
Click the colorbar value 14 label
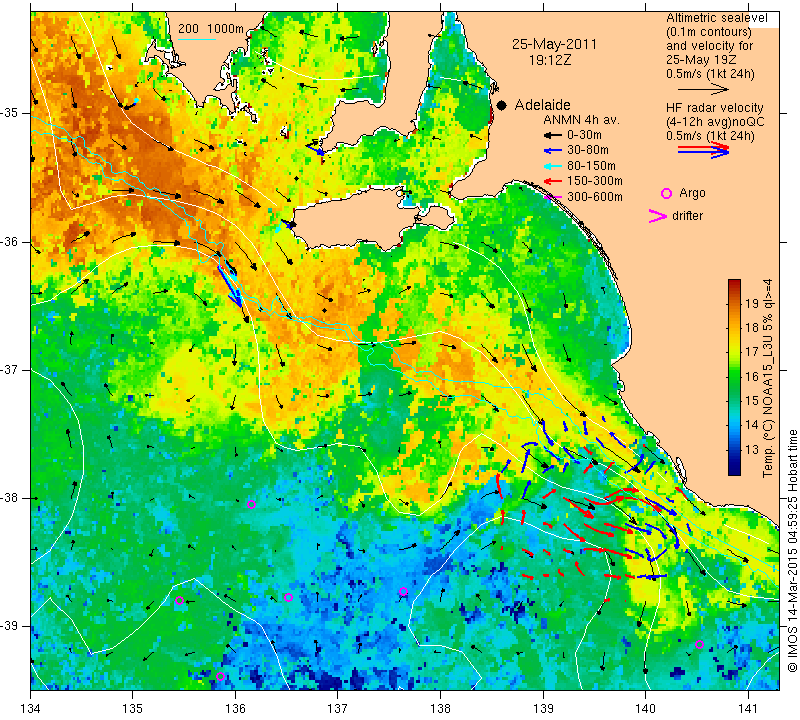coord(752,425)
